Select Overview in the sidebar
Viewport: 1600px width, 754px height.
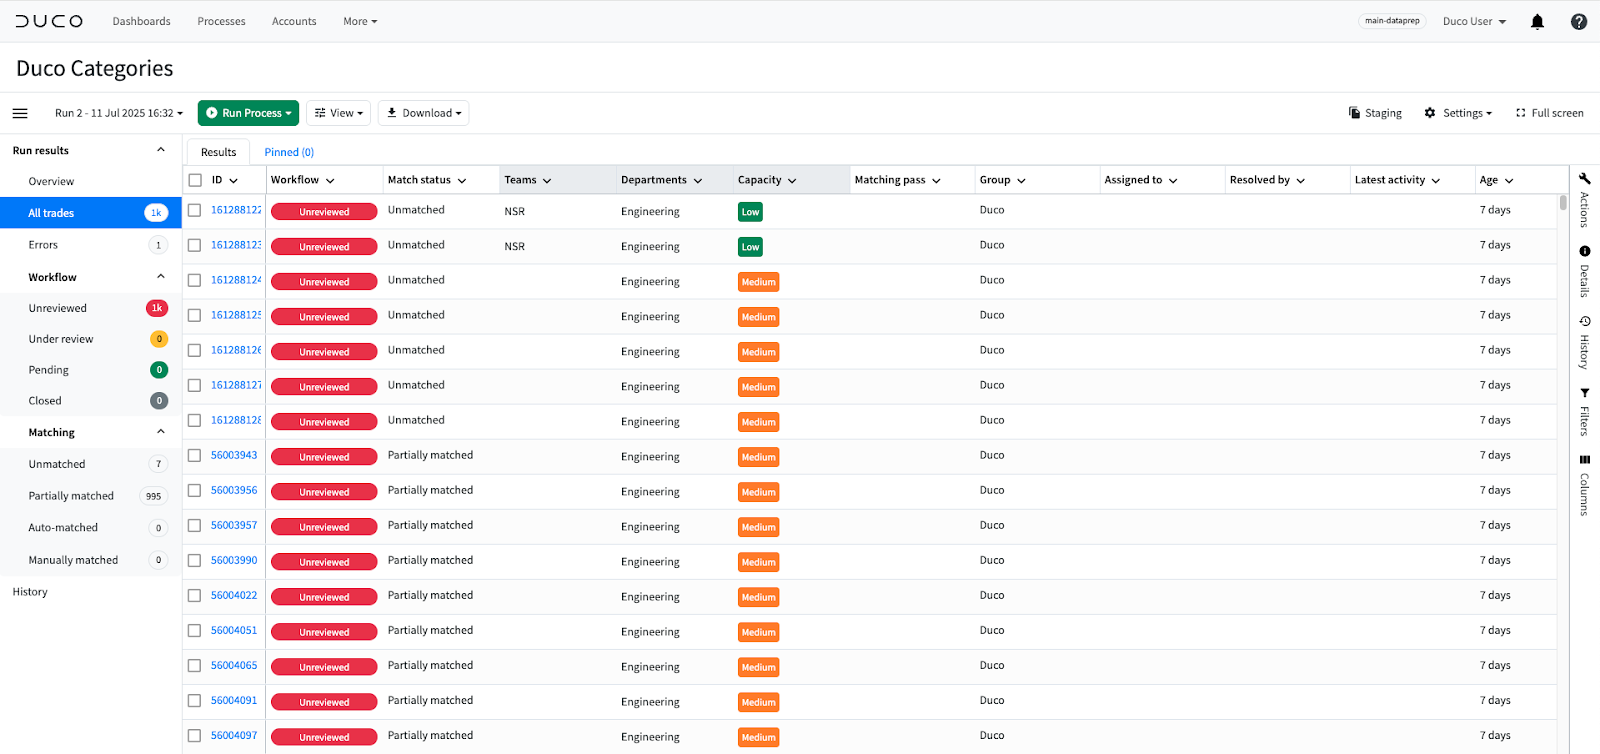click(51, 182)
